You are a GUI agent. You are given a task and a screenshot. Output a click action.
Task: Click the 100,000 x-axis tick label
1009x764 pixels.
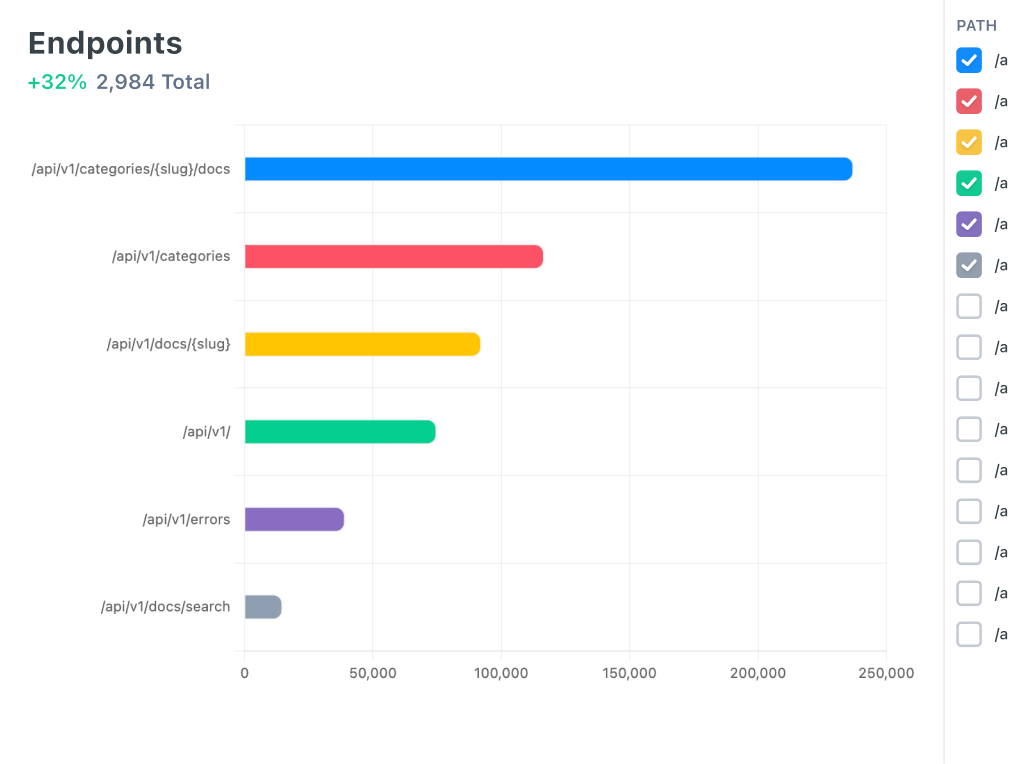501,674
